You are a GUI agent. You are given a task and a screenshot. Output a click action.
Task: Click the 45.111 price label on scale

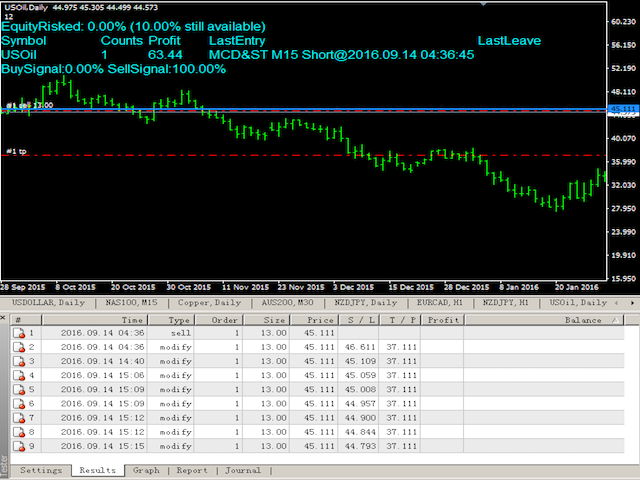tap(622, 108)
